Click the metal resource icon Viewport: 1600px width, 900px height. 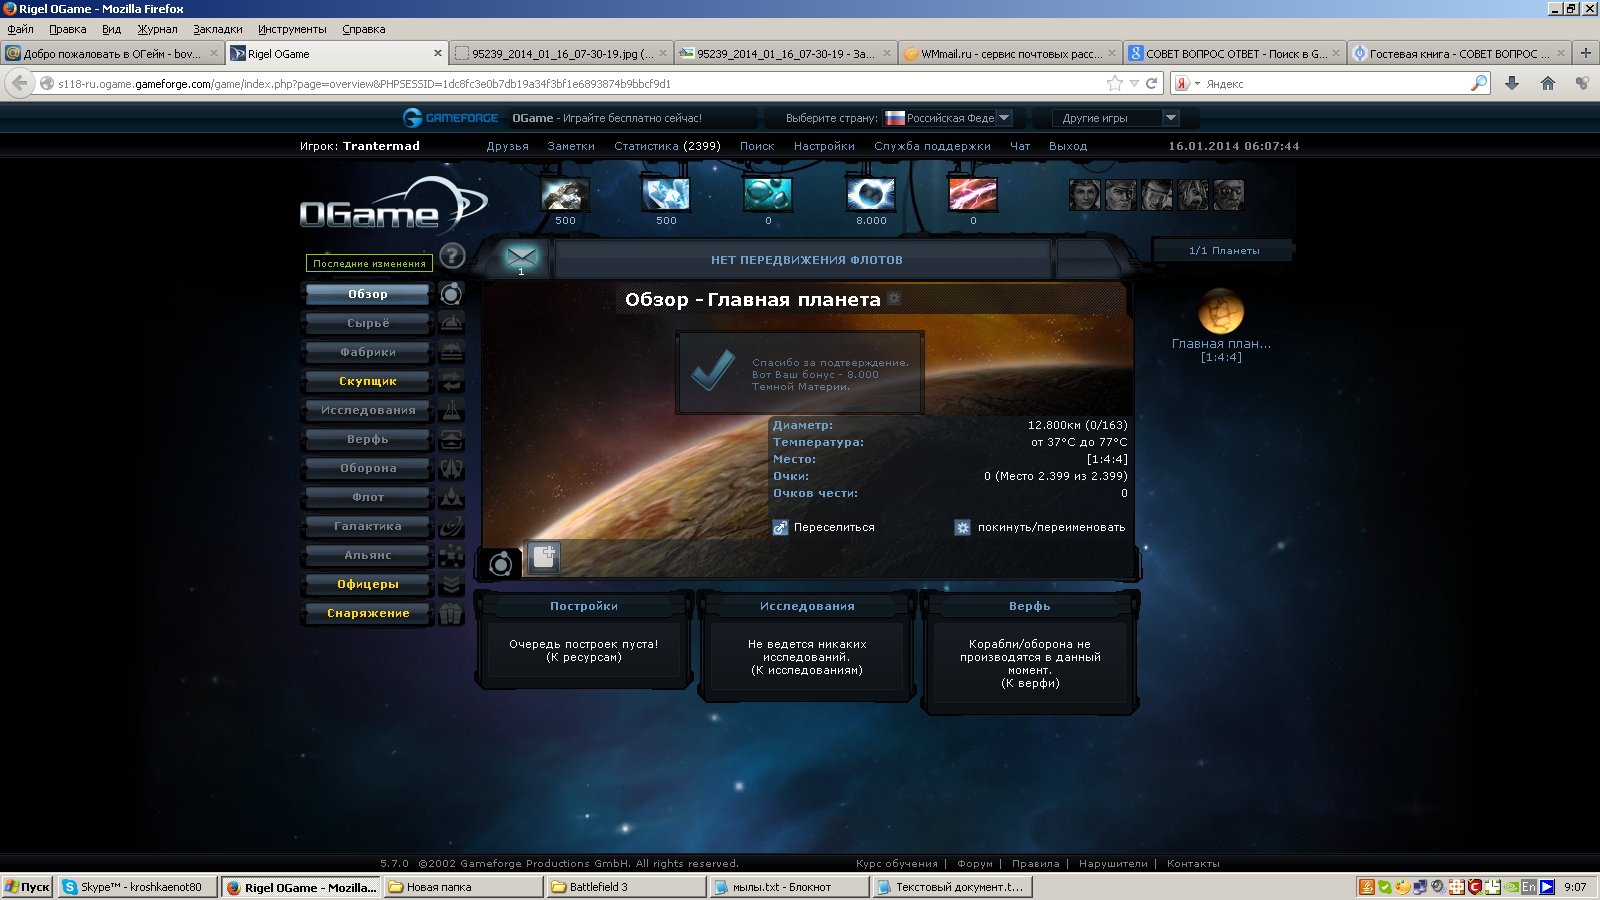pos(565,194)
